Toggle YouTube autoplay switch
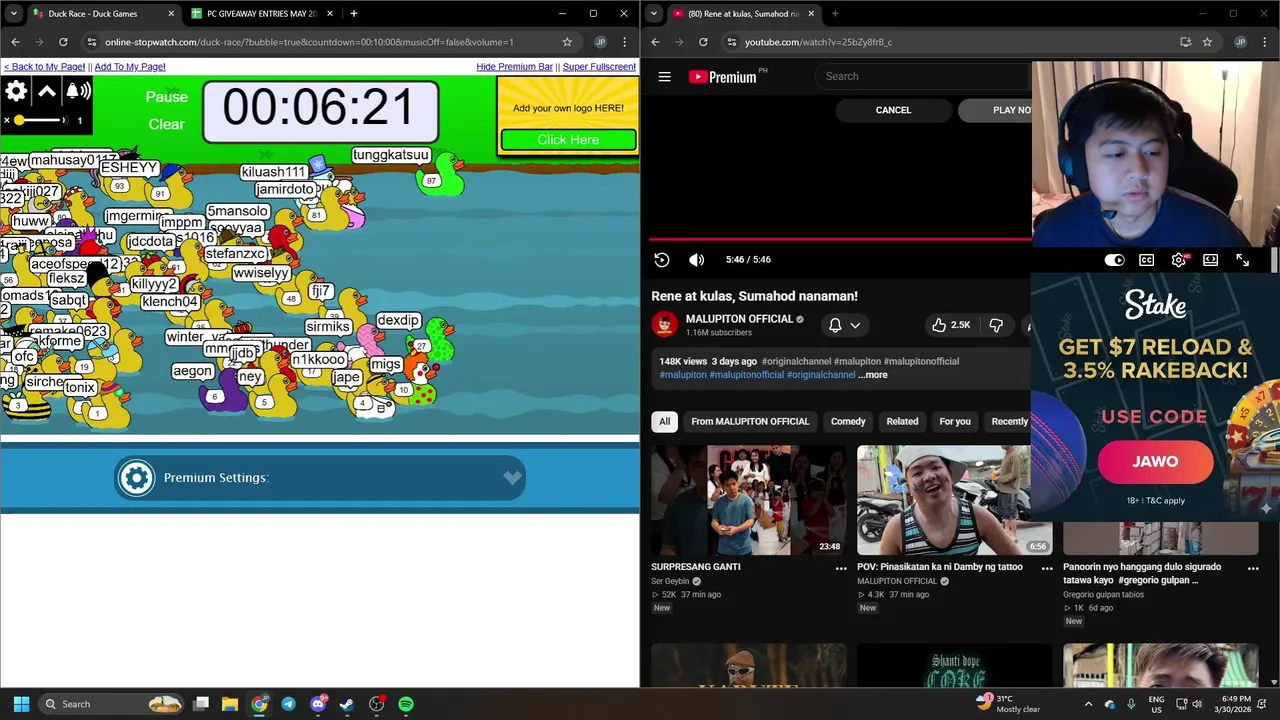The image size is (1280, 720). click(x=1114, y=260)
